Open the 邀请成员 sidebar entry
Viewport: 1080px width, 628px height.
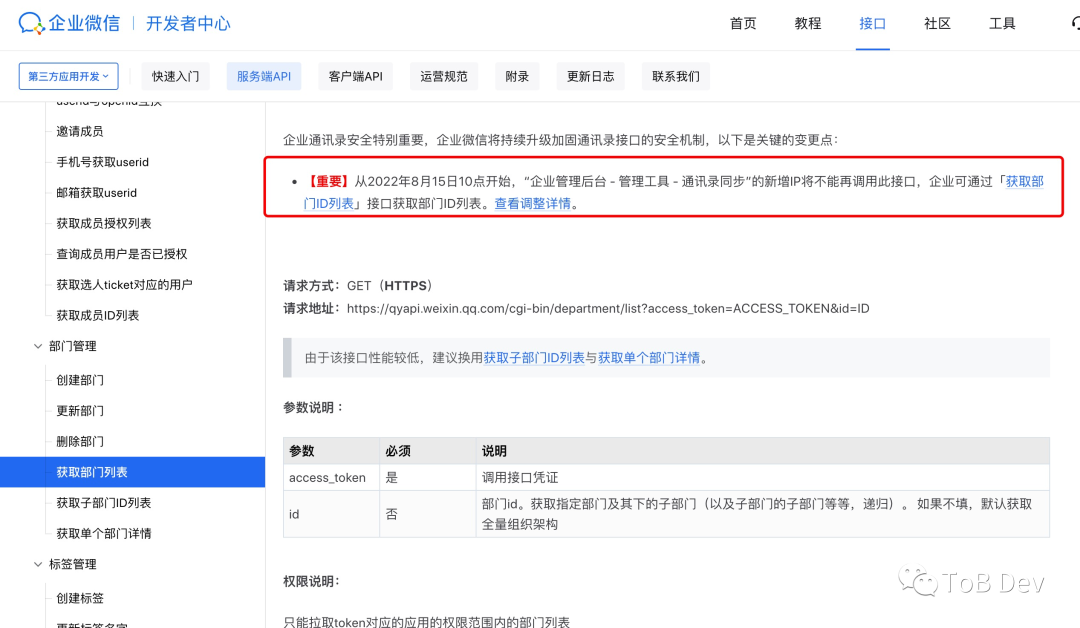[79, 130]
